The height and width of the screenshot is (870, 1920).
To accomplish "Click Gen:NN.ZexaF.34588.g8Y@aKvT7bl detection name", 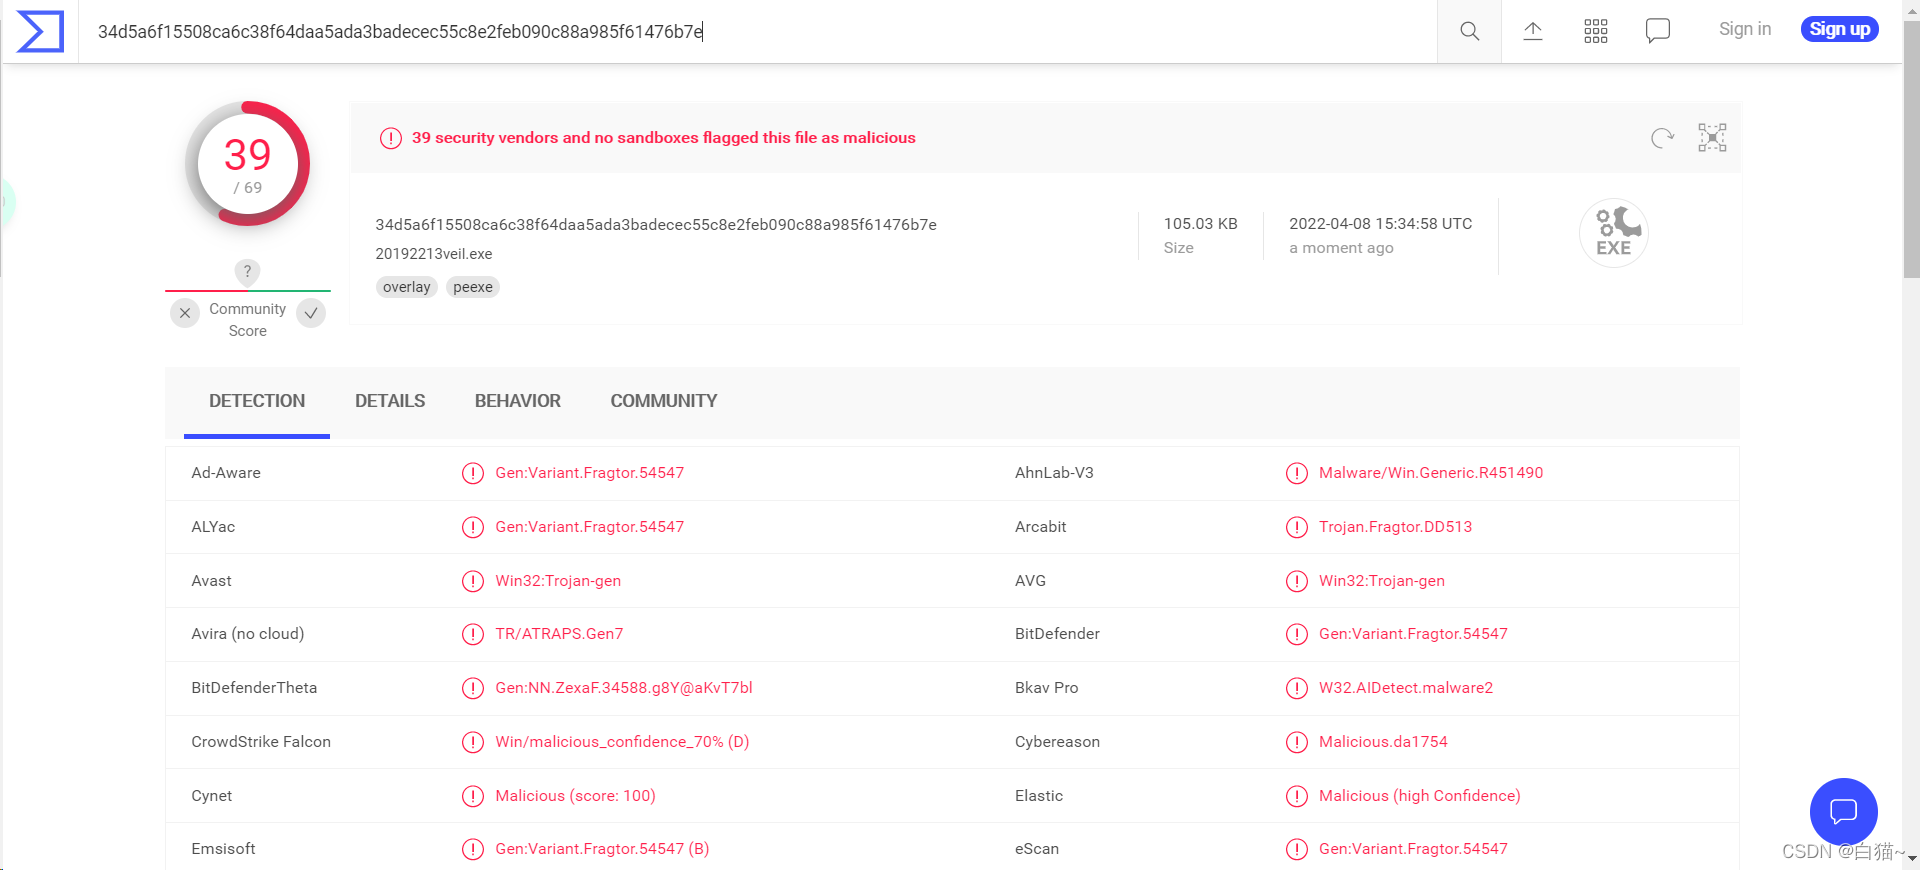I will point(624,688).
